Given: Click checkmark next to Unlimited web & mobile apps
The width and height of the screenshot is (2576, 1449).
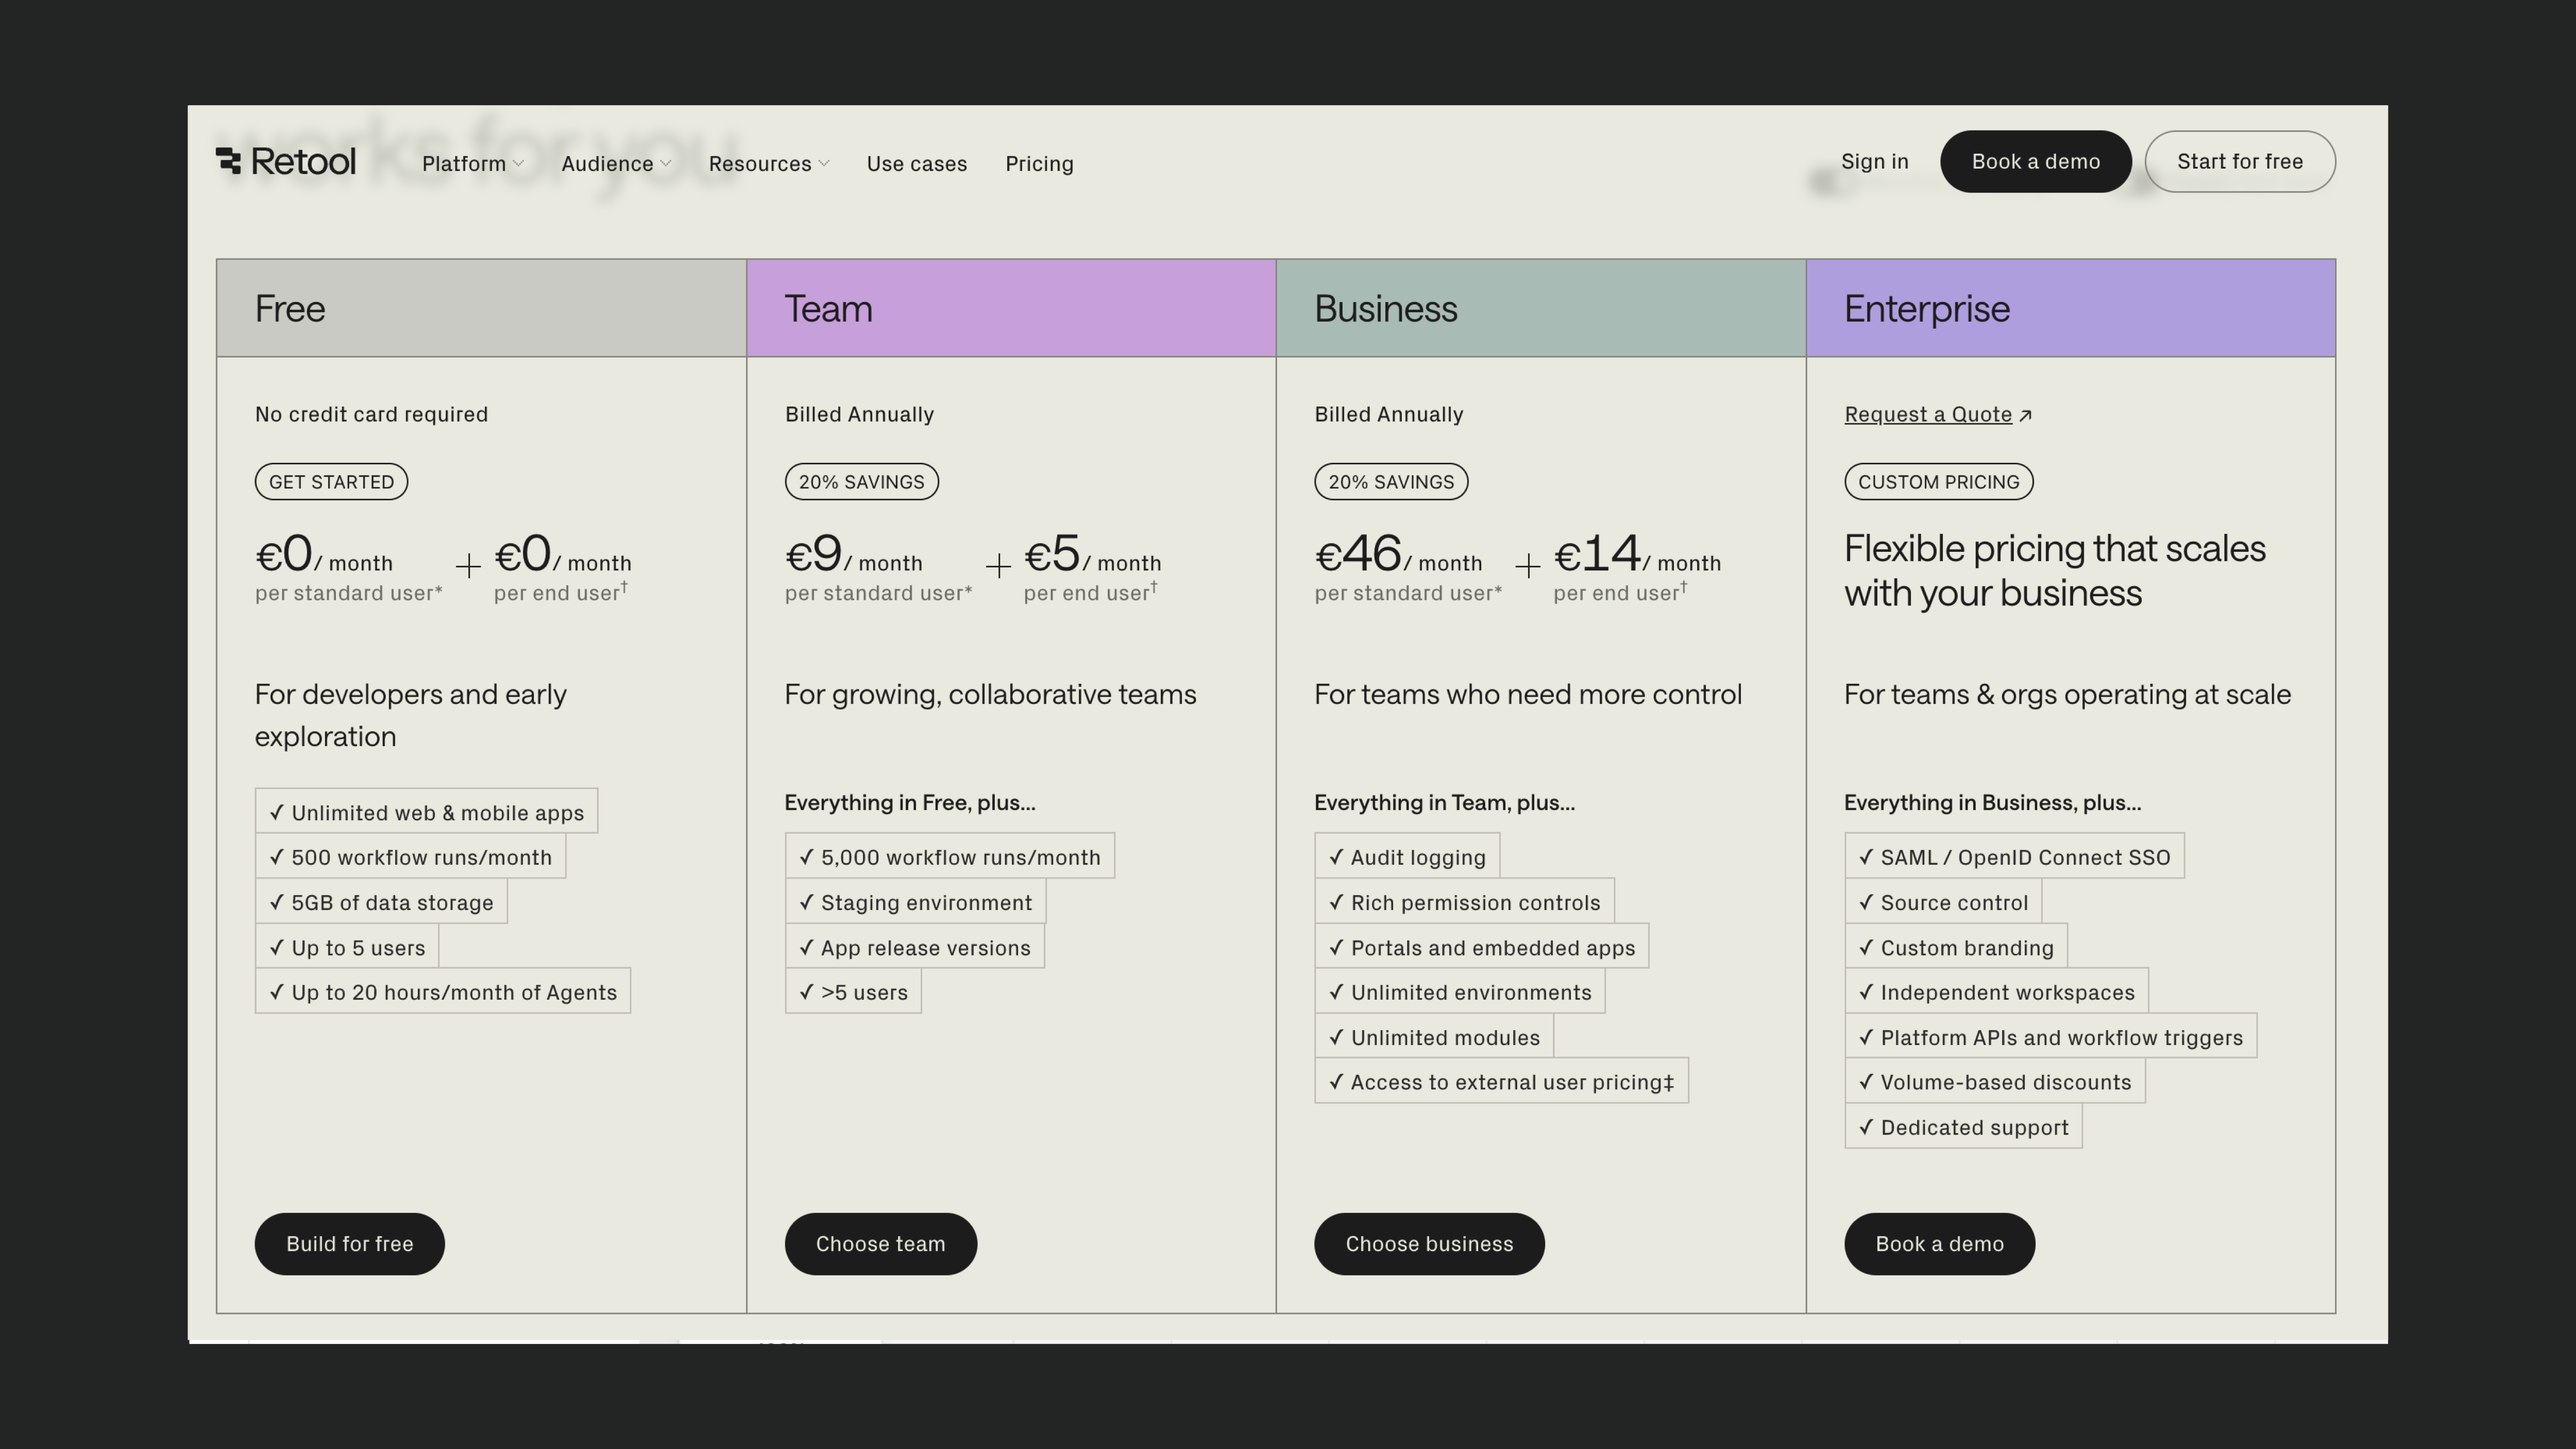Looking at the screenshot, I should [277, 812].
